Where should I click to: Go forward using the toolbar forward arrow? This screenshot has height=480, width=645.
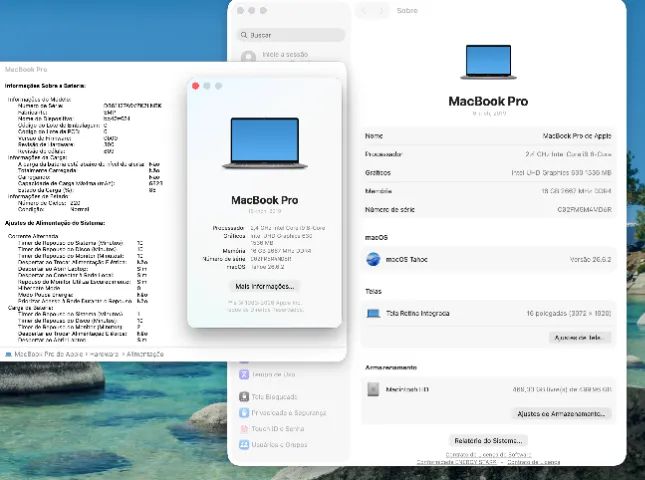[381, 11]
